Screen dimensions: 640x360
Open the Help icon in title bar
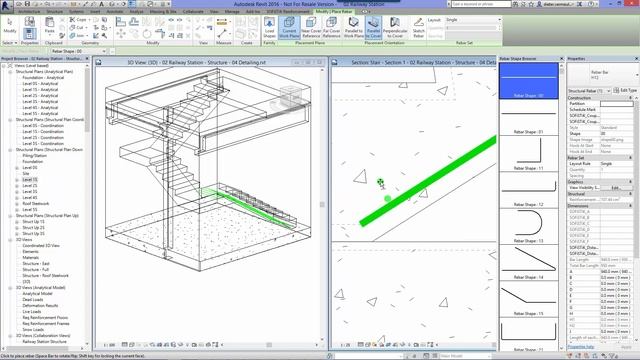(591, 4)
